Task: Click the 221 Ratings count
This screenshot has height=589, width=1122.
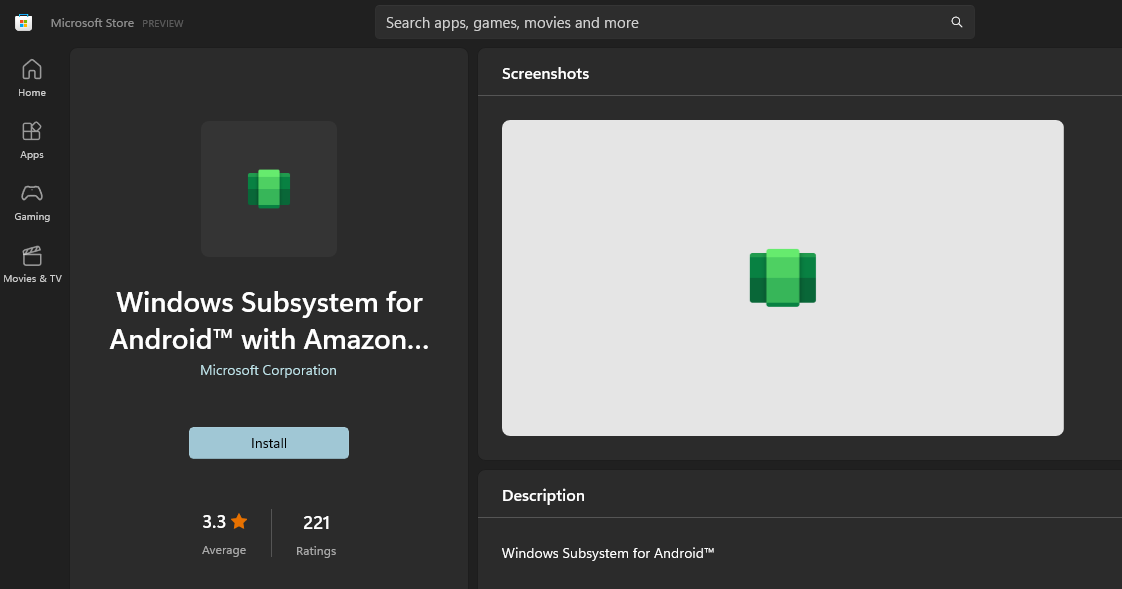Action: point(316,523)
